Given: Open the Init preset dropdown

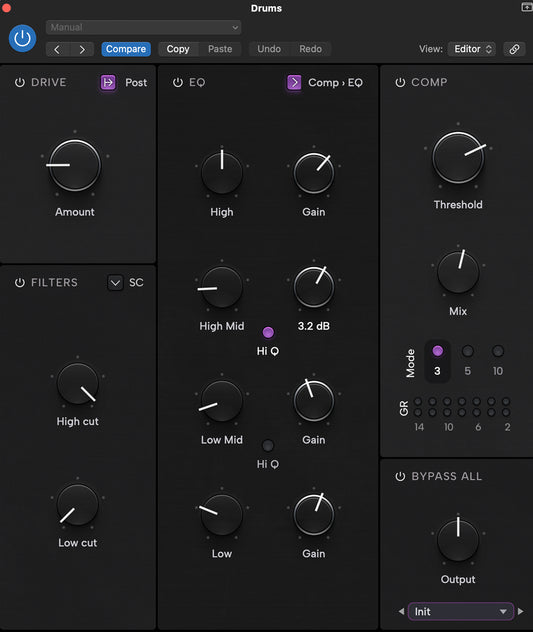Looking at the screenshot, I should tap(461, 611).
